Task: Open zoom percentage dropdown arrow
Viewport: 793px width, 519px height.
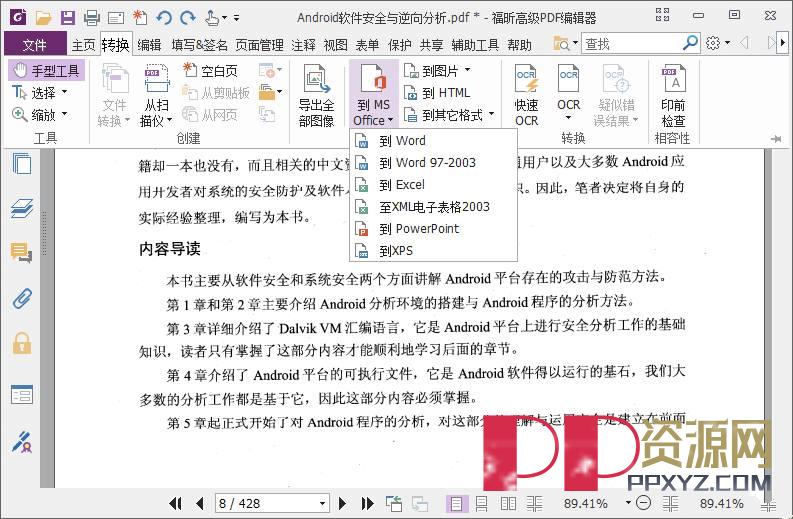Action: 628,503
